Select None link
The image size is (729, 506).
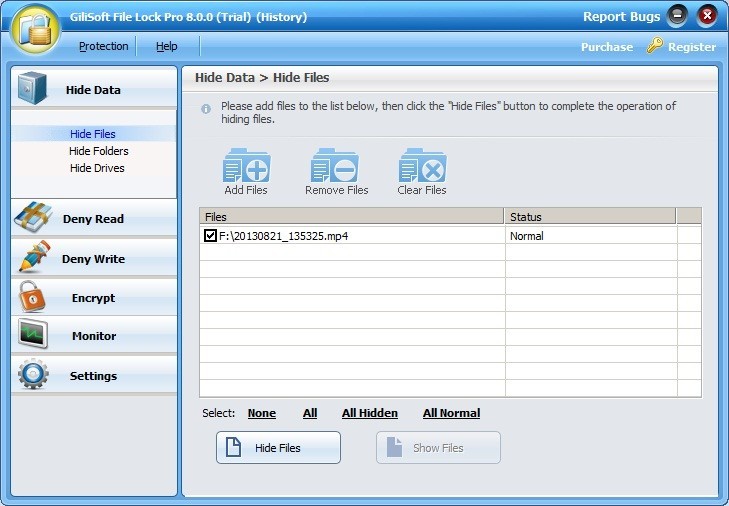(262, 413)
